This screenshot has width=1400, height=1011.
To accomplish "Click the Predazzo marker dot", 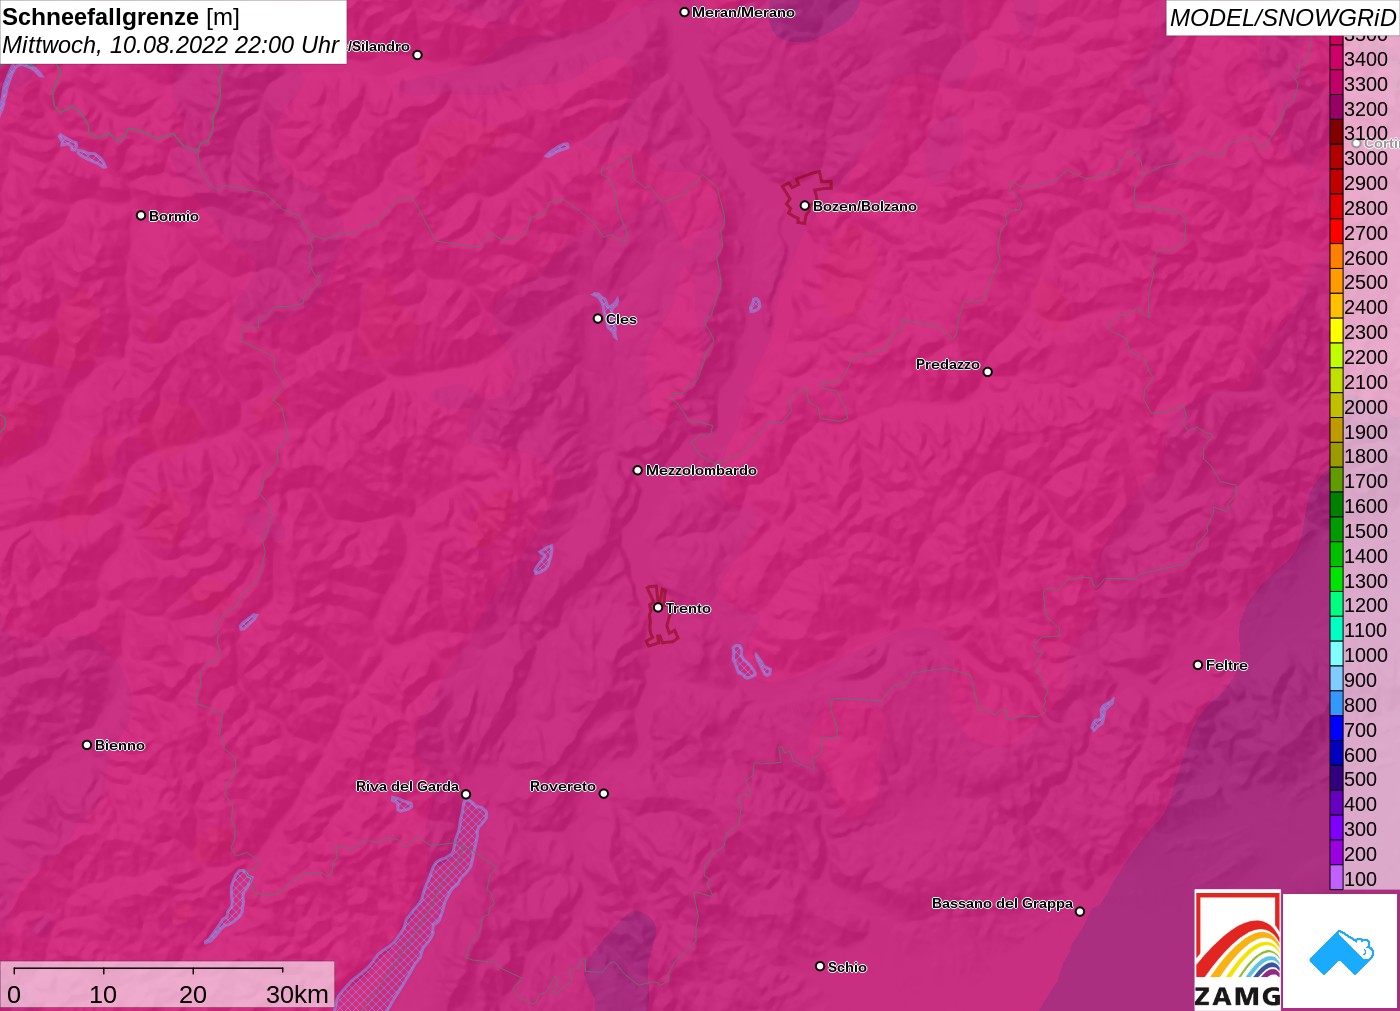I will [988, 372].
